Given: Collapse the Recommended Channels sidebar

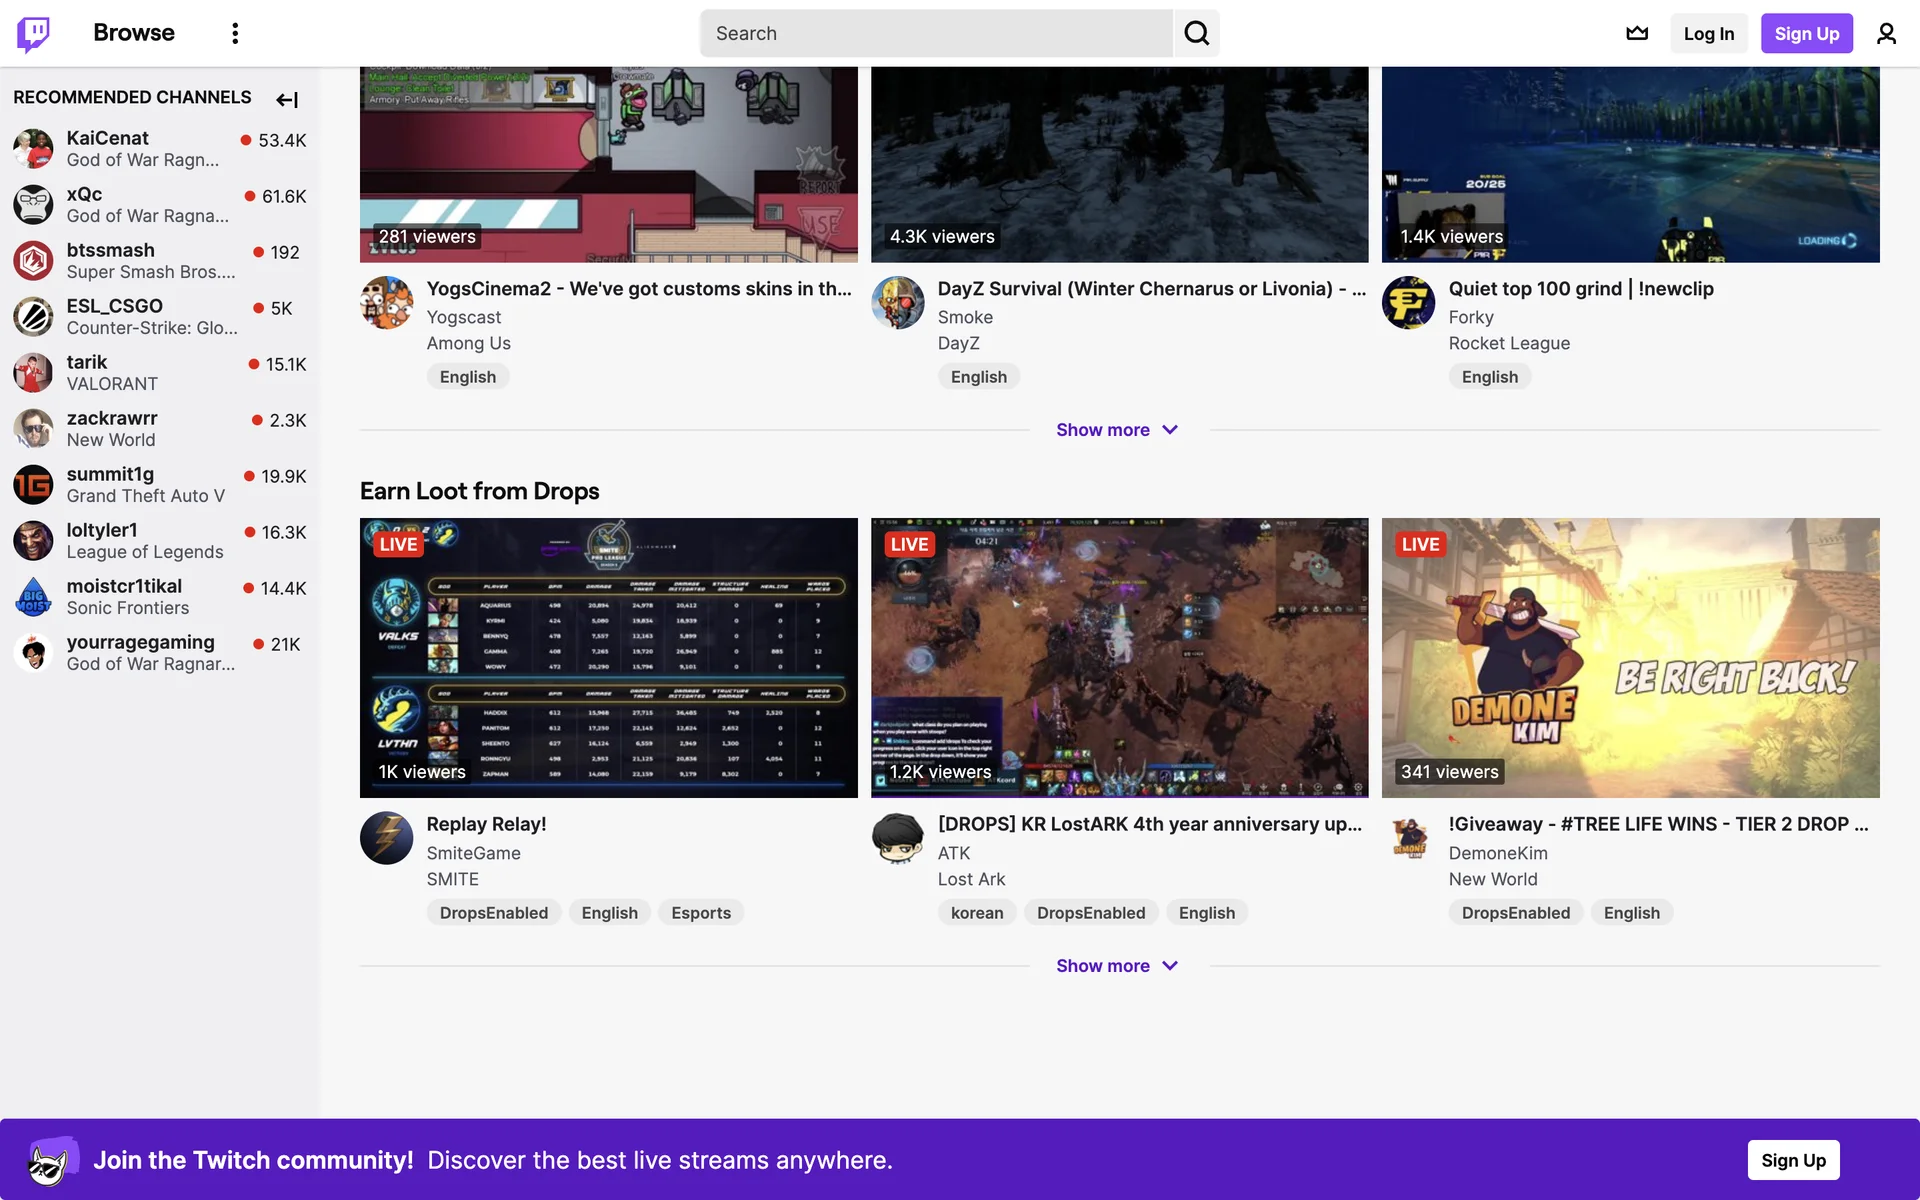Looking at the screenshot, I should pyautogui.click(x=287, y=99).
